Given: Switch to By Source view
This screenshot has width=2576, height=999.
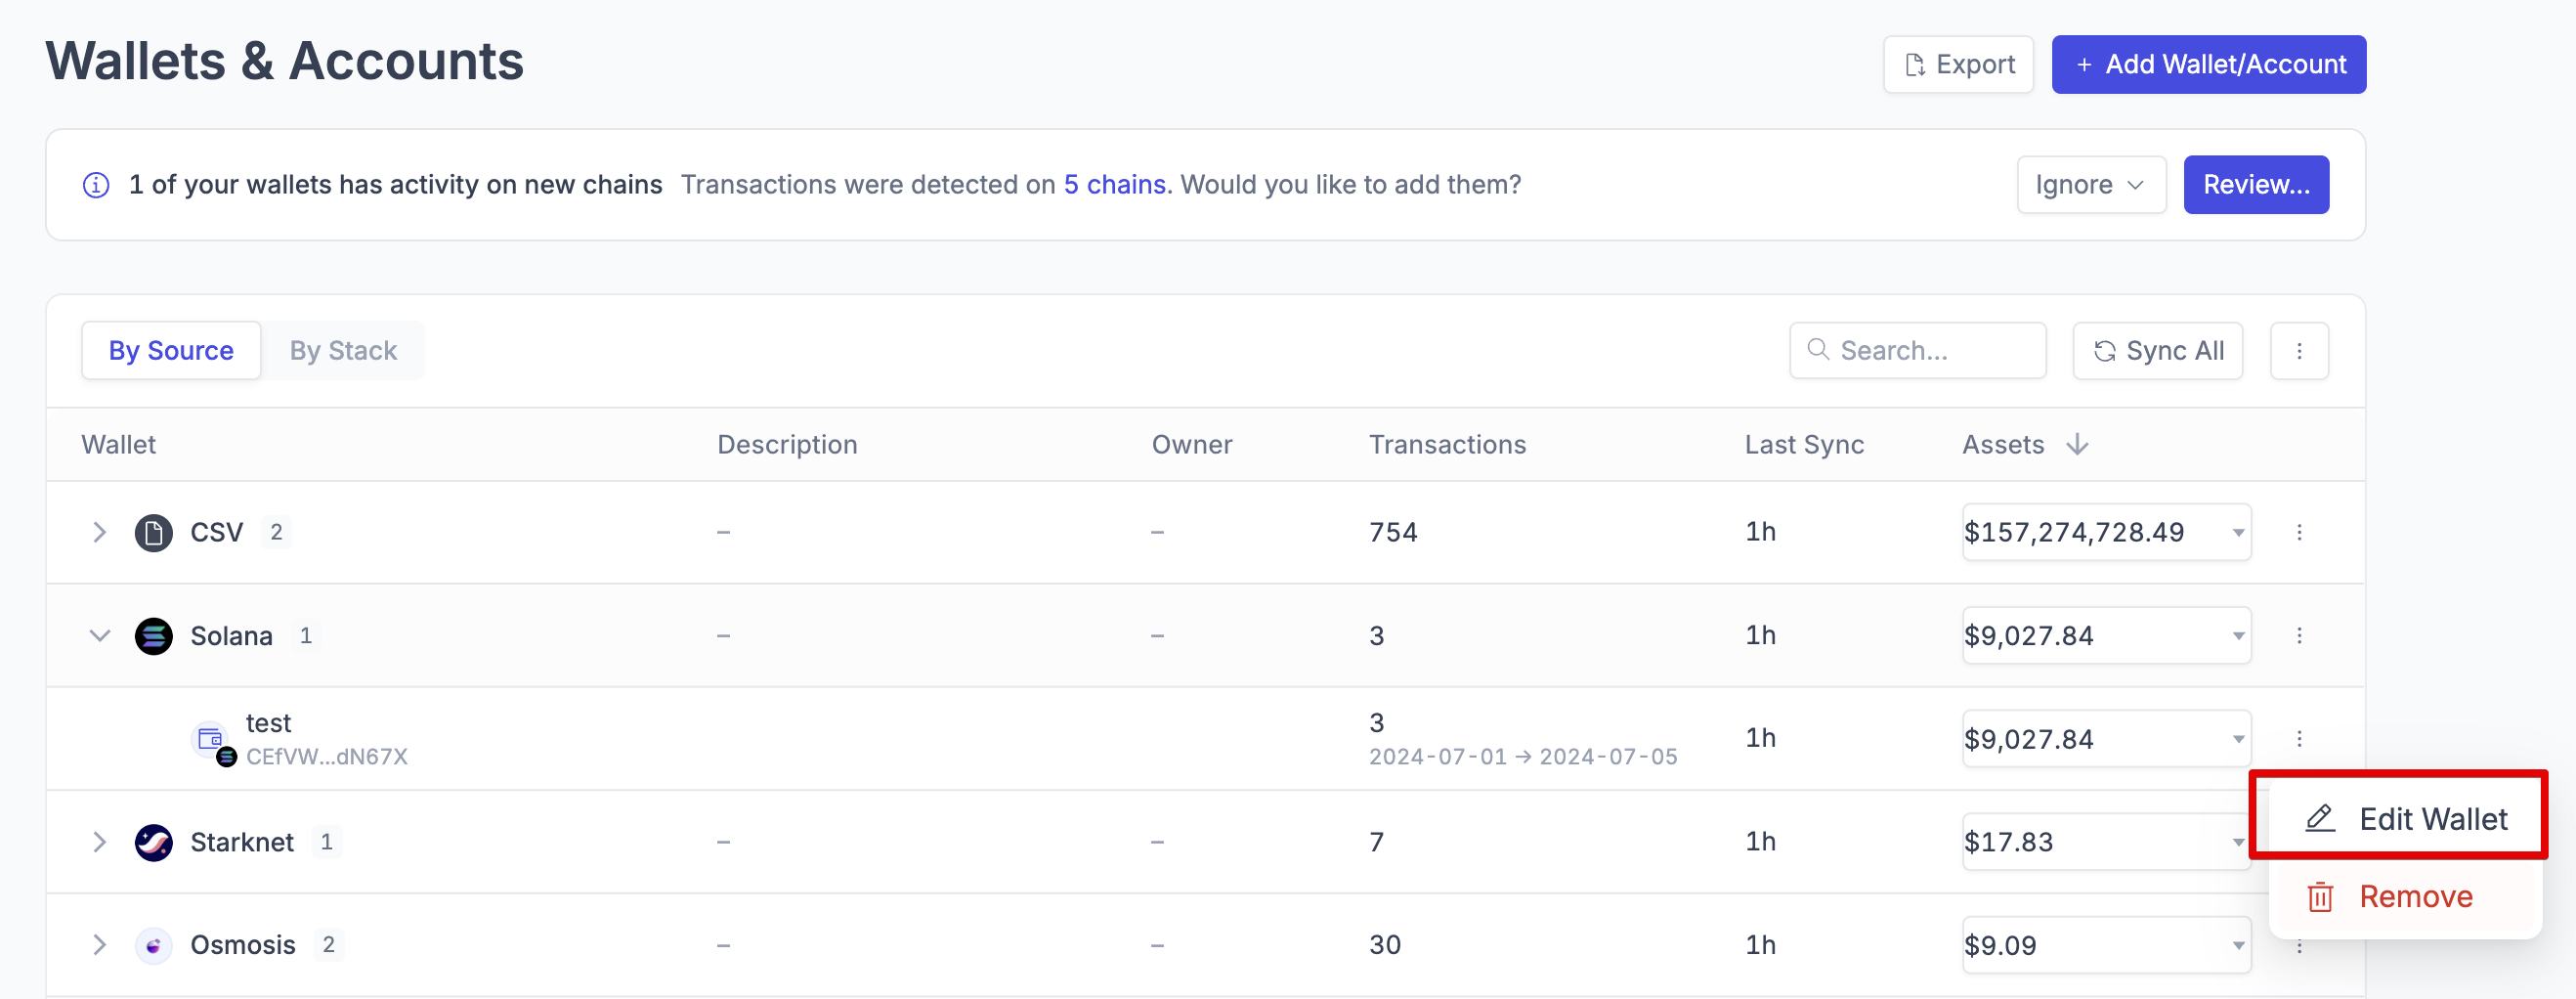Looking at the screenshot, I should point(171,351).
